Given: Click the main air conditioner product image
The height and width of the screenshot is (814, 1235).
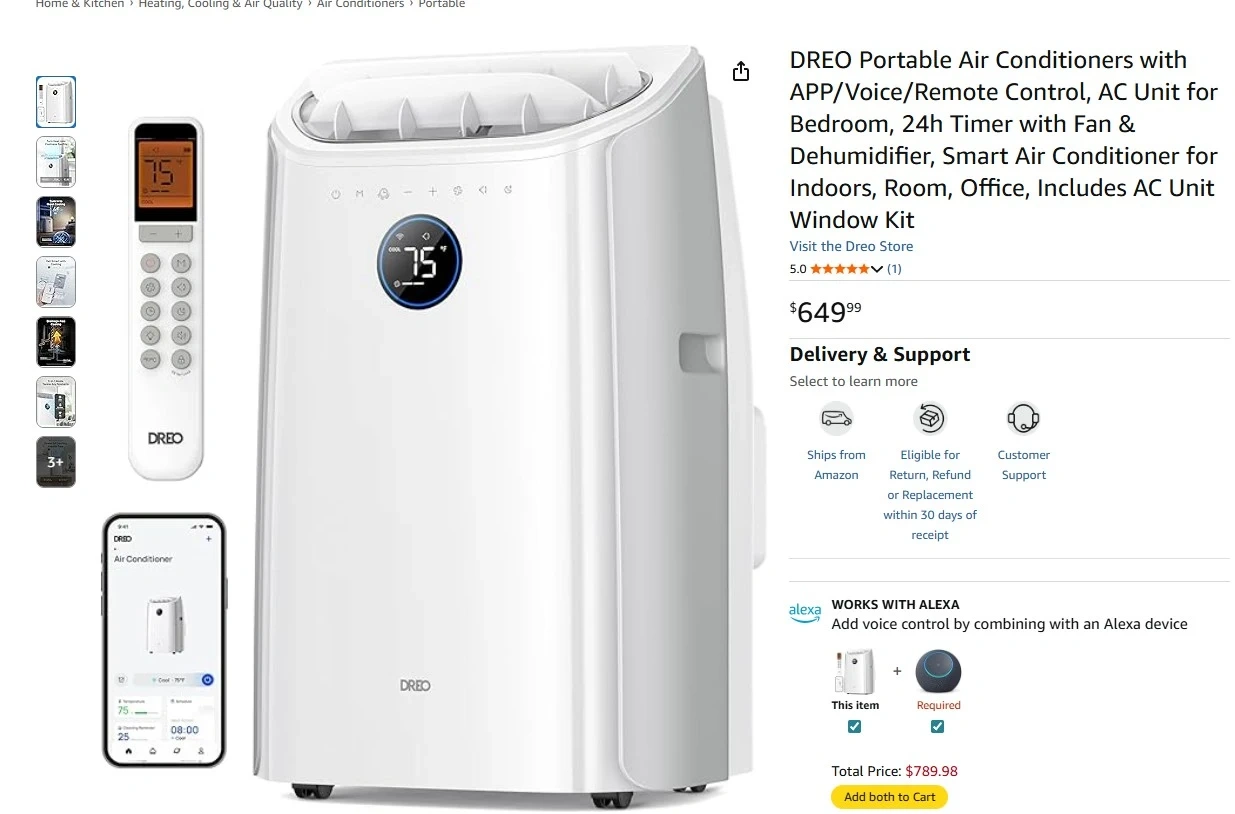Looking at the screenshot, I should point(510,425).
